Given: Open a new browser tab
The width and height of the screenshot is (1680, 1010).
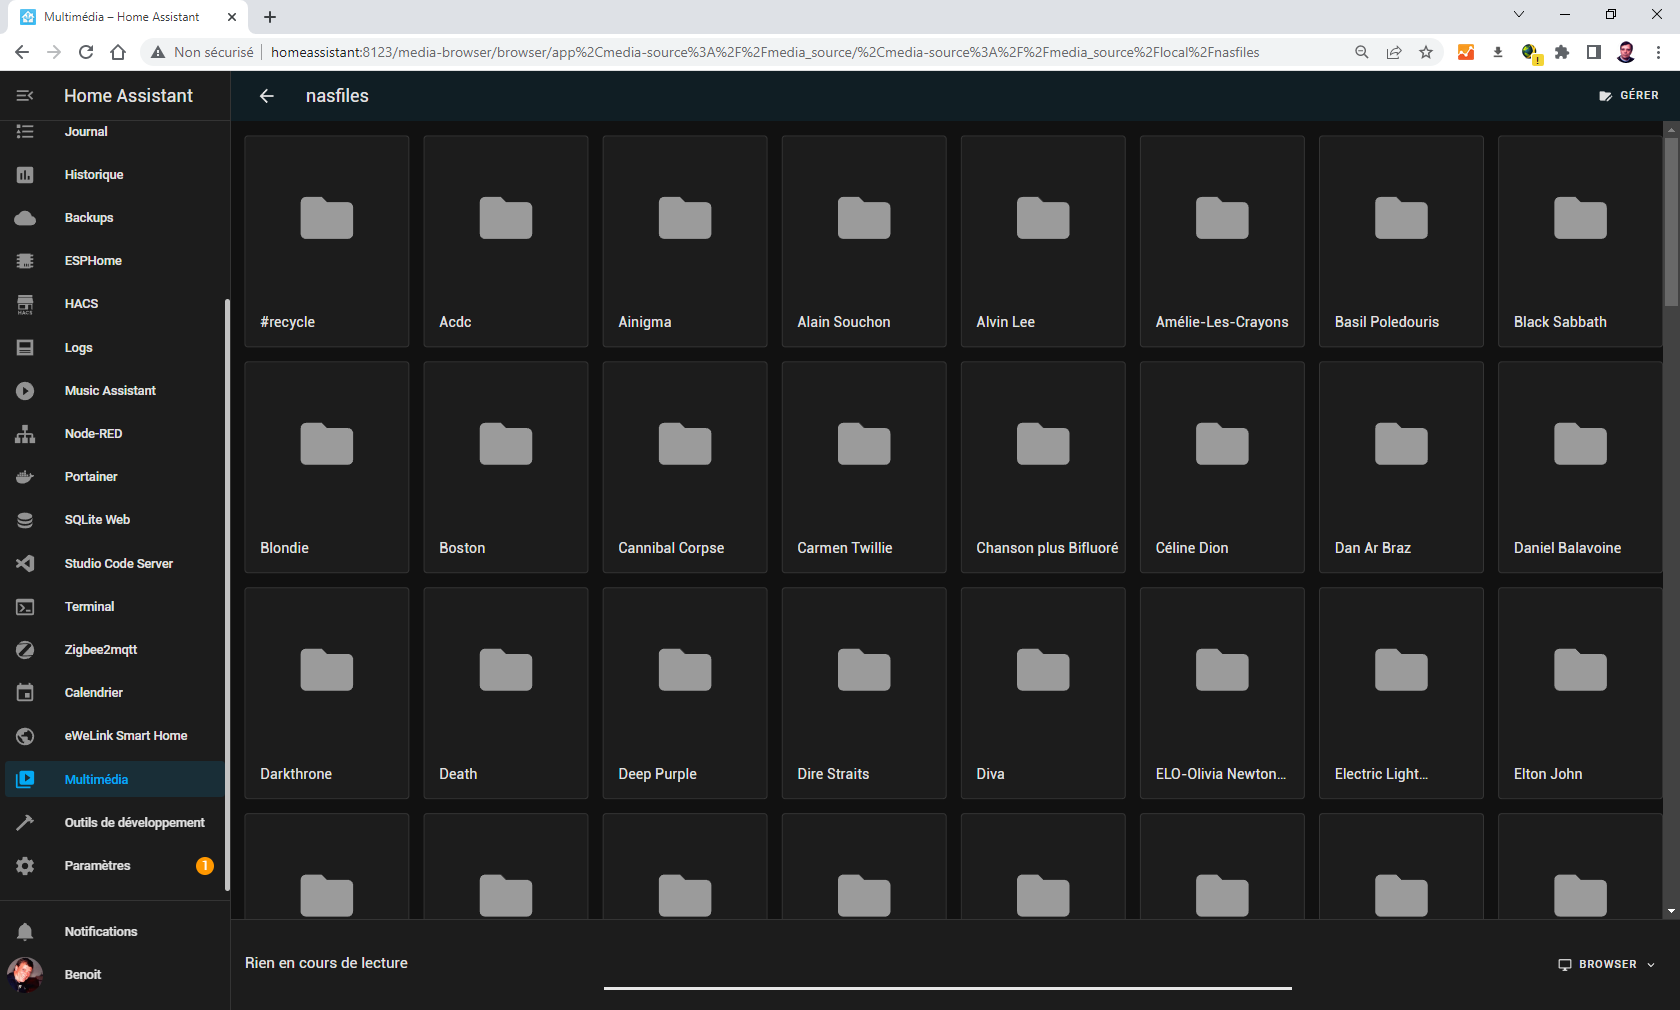Looking at the screenshot, I should 270,17.
